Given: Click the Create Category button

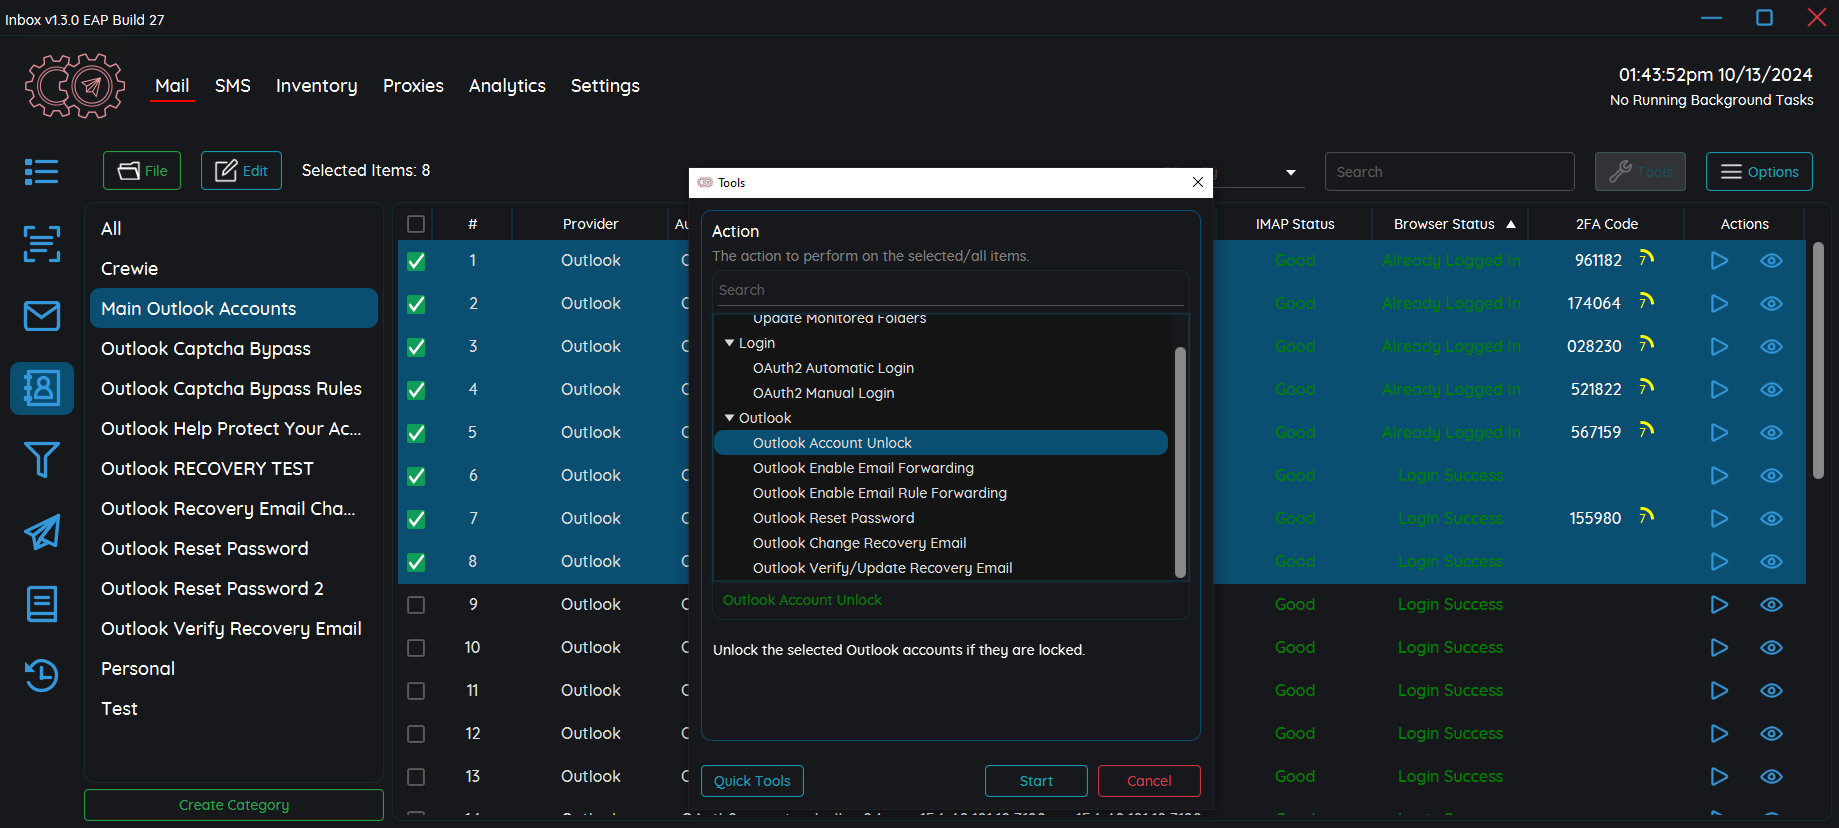Looking at the screenshot, I should point(234,805).
